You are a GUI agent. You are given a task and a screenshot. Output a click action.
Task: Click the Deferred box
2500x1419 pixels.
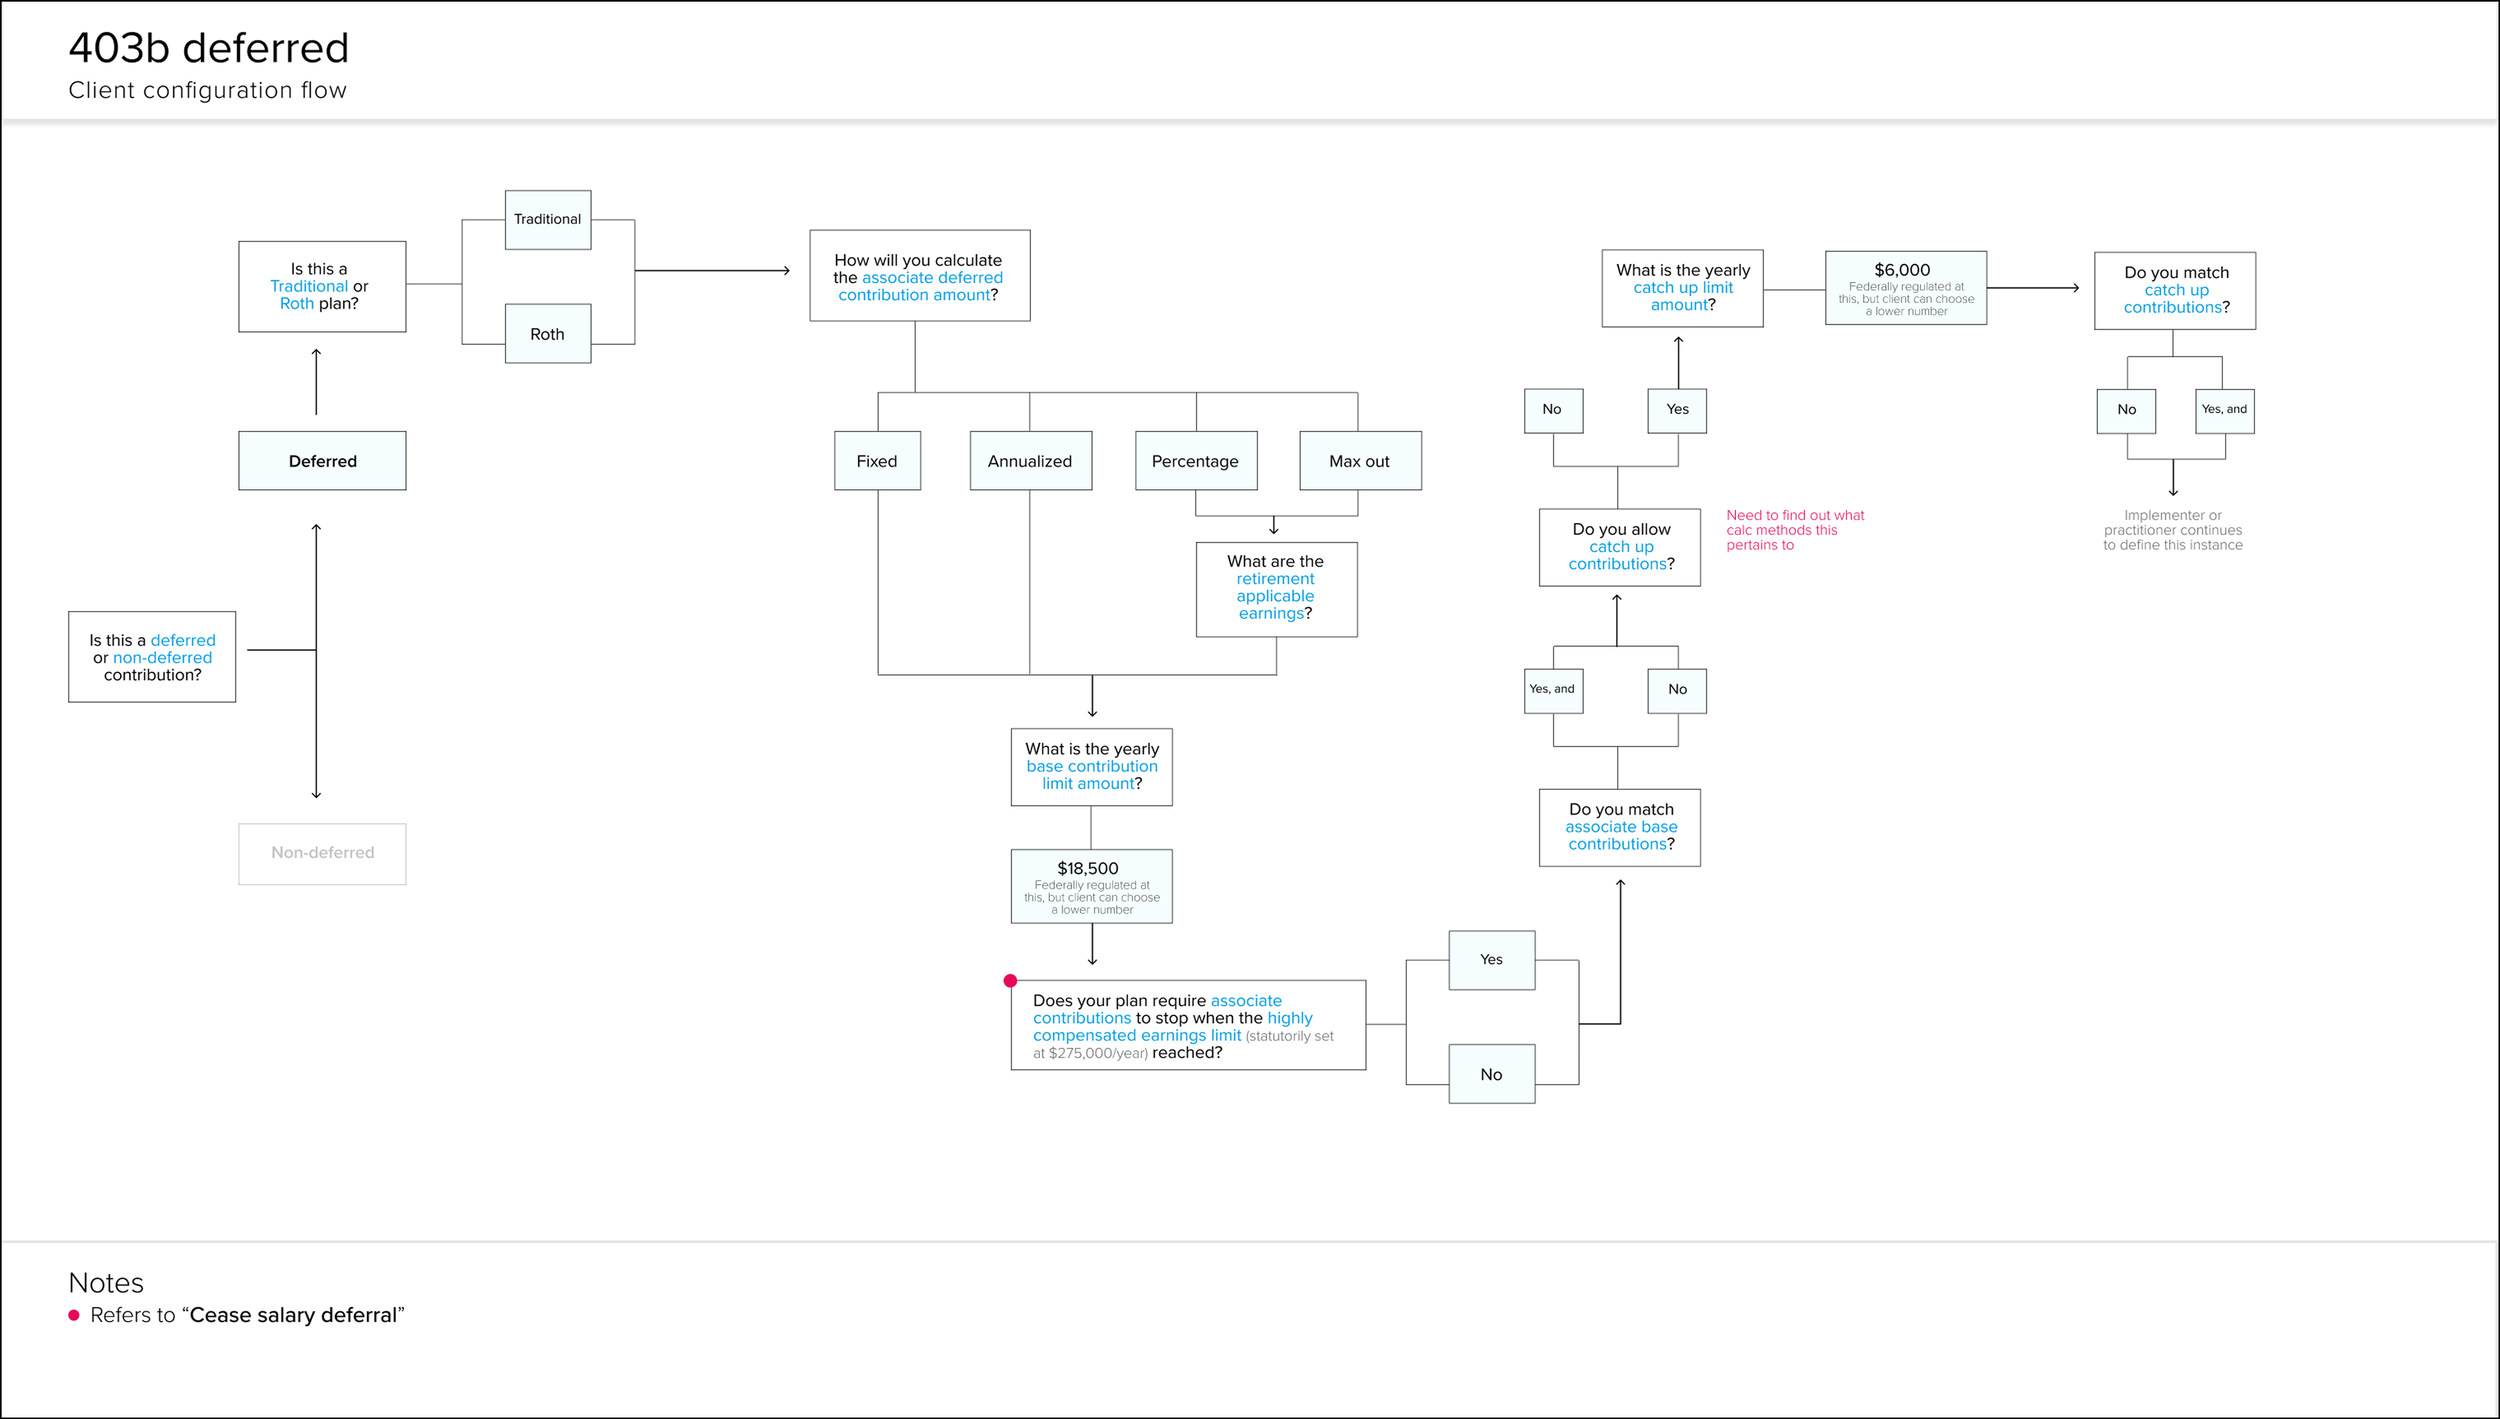click(x=322, y=461)
